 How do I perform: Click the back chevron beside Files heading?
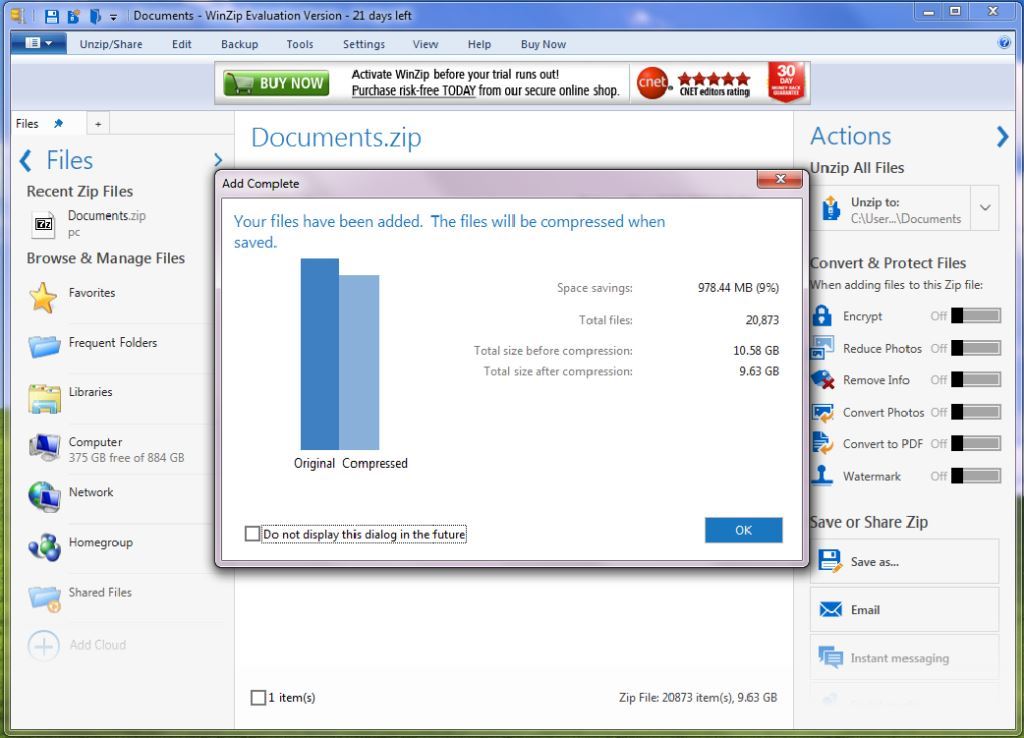25,161
